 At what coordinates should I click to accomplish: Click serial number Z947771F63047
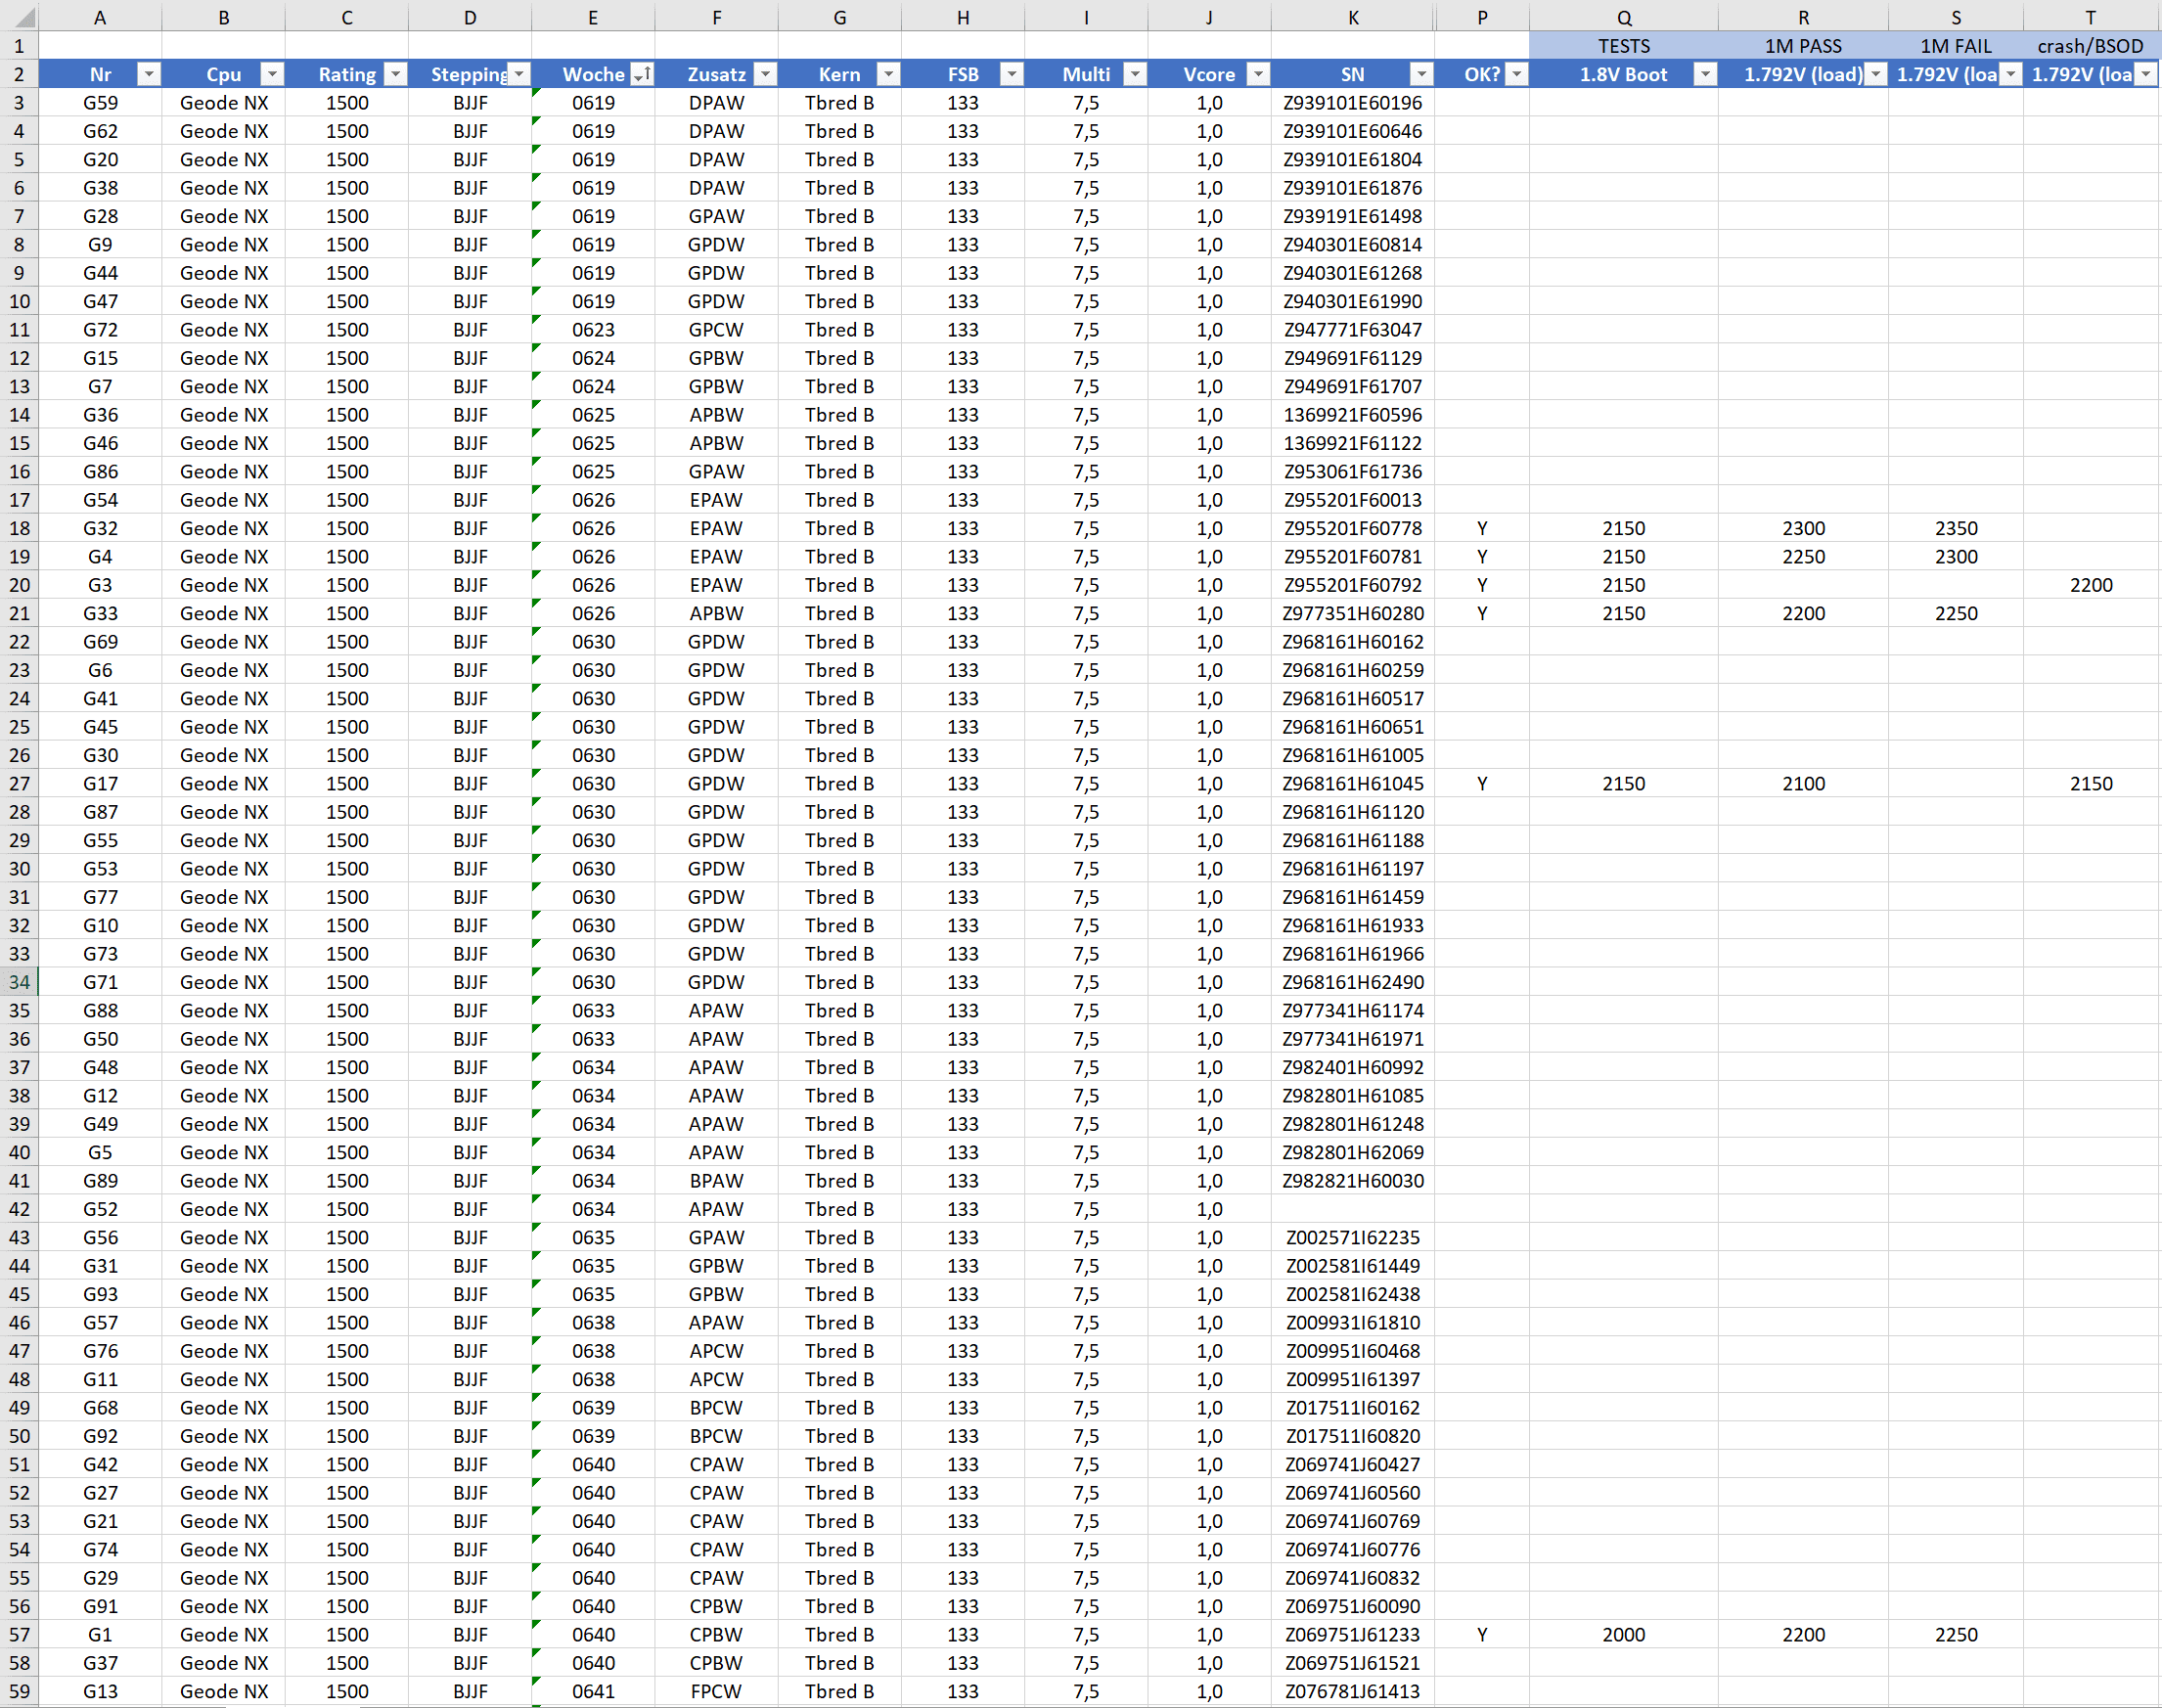click(x=1353, y=330)
